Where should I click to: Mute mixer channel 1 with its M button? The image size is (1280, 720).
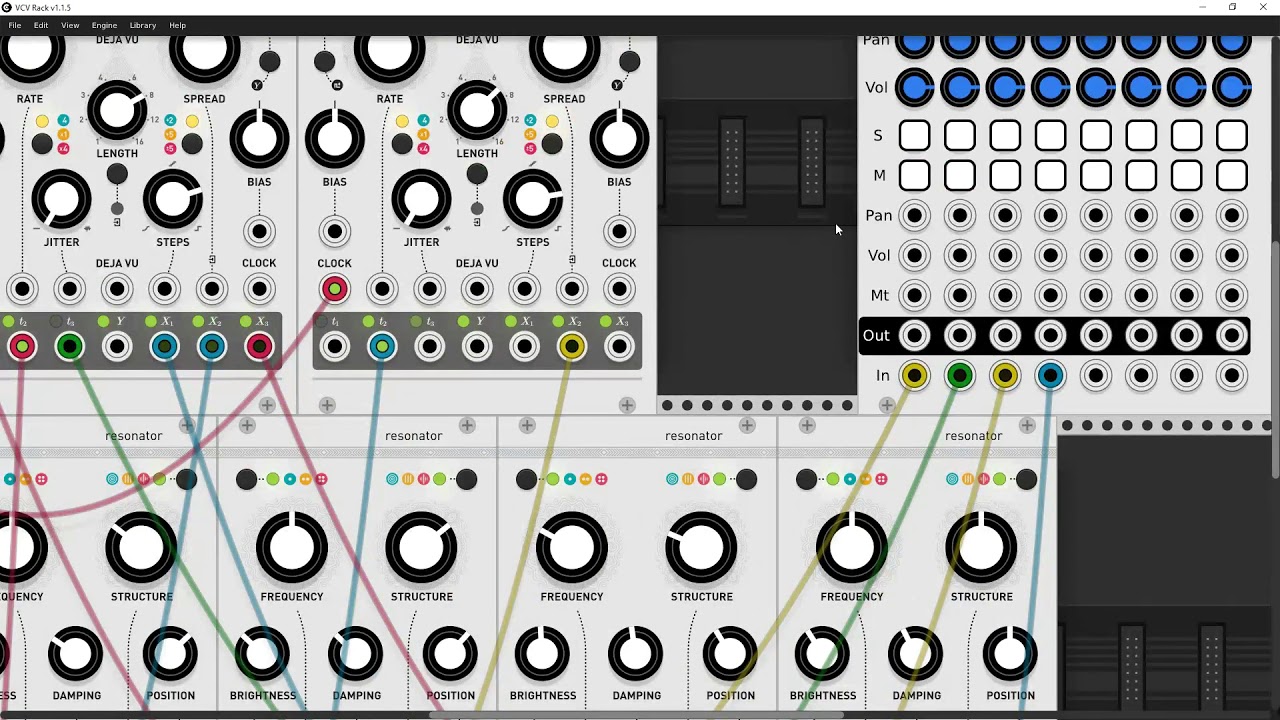tap(914, 175)
